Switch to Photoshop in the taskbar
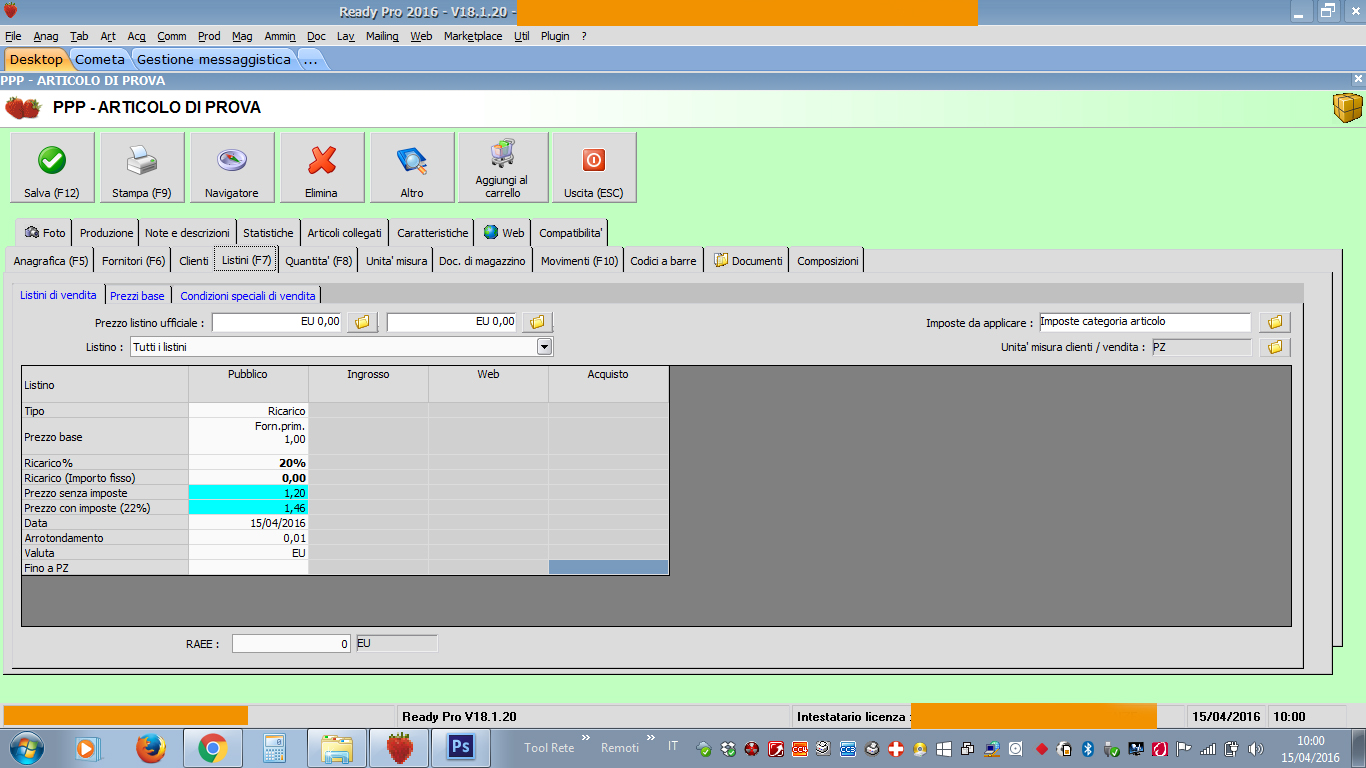1366x768 pixels. (x=461, y=747)
